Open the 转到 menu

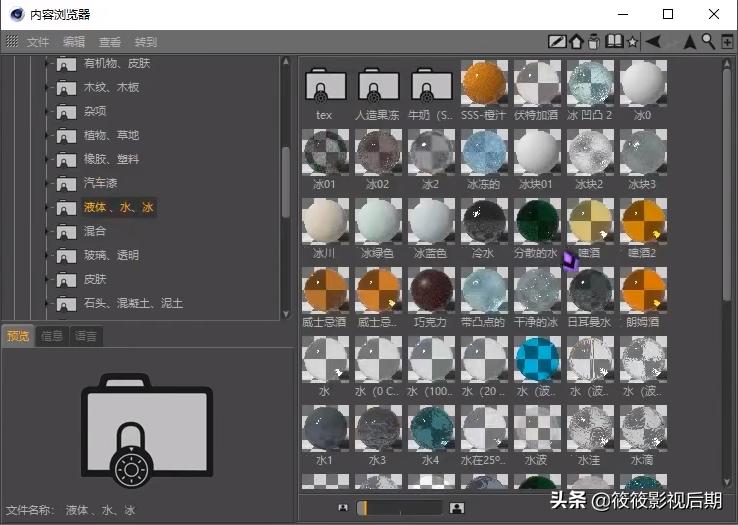[145, 42]
